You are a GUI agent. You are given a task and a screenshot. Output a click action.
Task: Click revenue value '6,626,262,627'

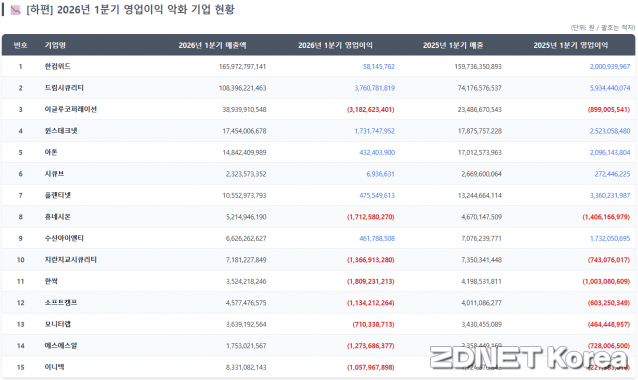pyautogui.click(x=246, y=238)
